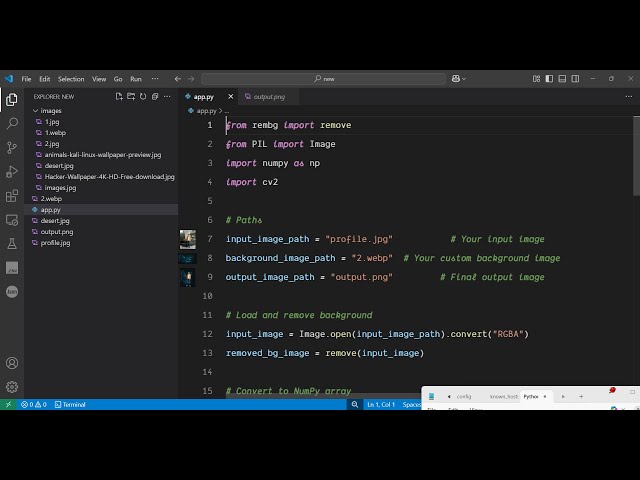
Task: Open the Explorer view in activity bar
Action: [12, 99]
